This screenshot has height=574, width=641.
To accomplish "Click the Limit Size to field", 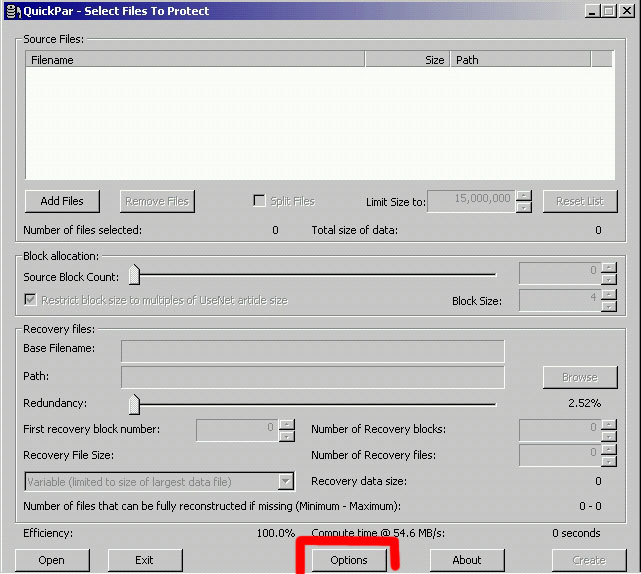I will pos(471,201).
